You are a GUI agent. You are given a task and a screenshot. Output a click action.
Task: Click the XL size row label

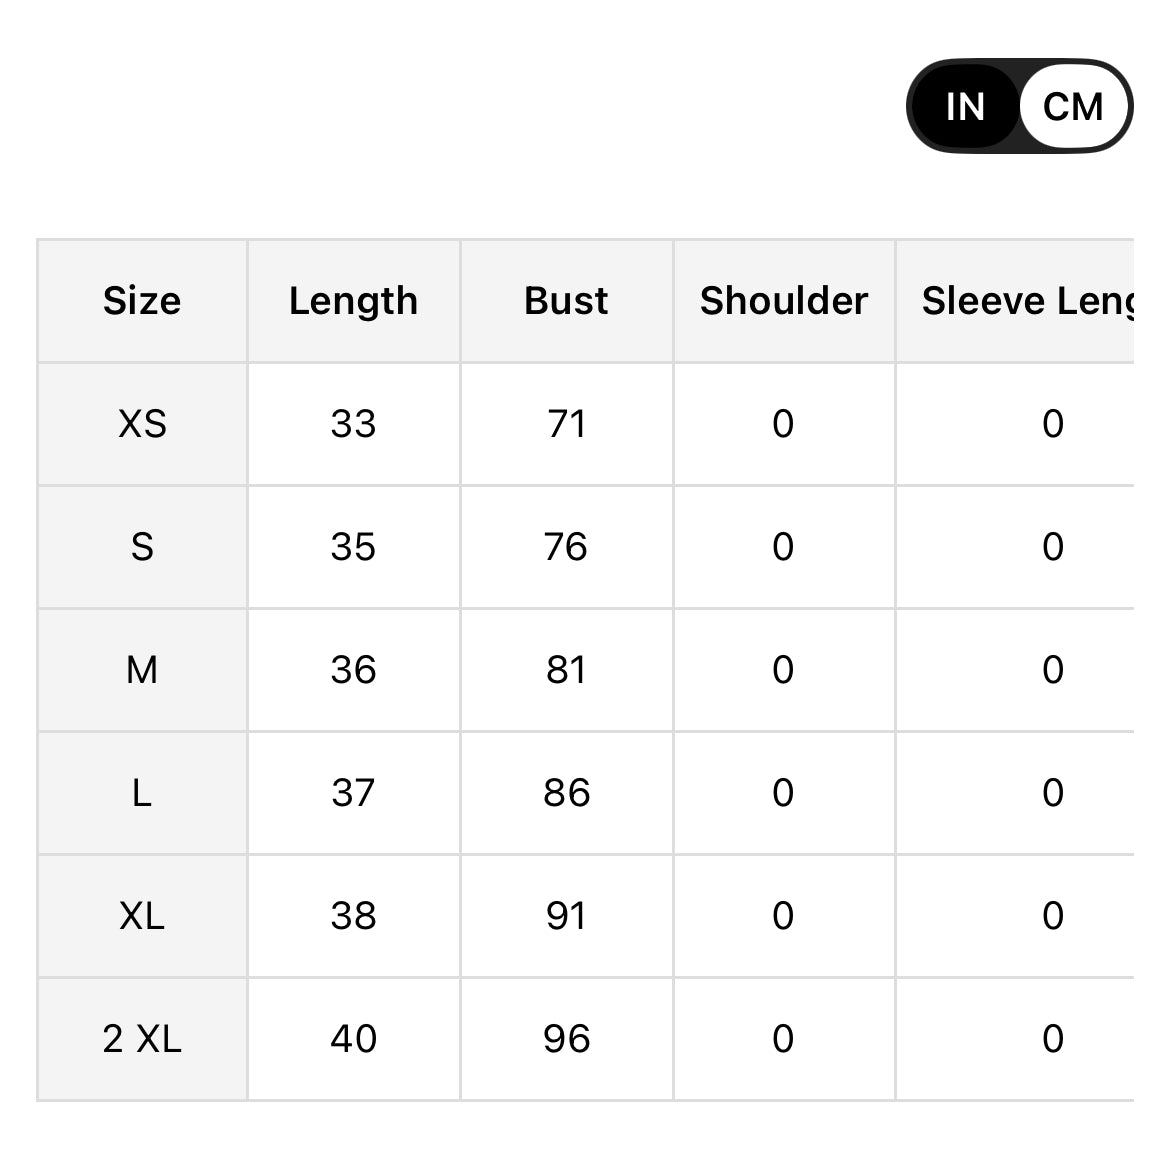click(142, 915)
